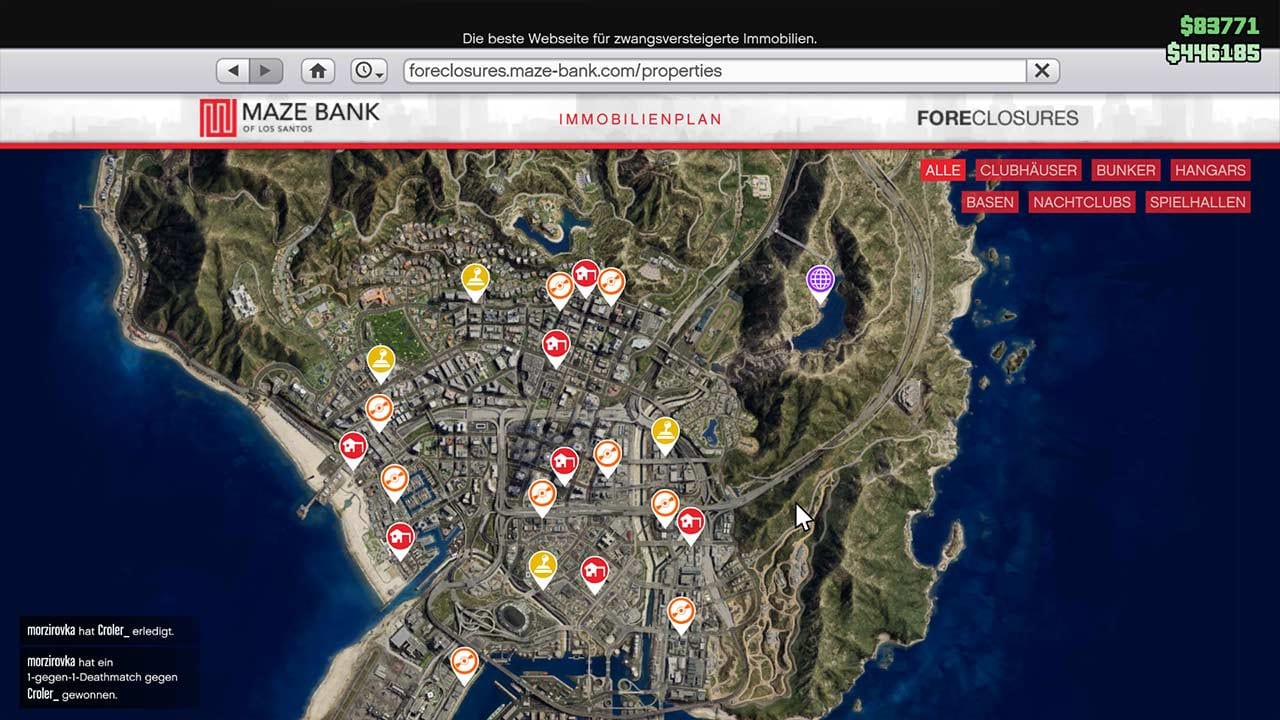1280x720 pixels.
Task: Close the browser with the X button
Action: [1041, 71]
